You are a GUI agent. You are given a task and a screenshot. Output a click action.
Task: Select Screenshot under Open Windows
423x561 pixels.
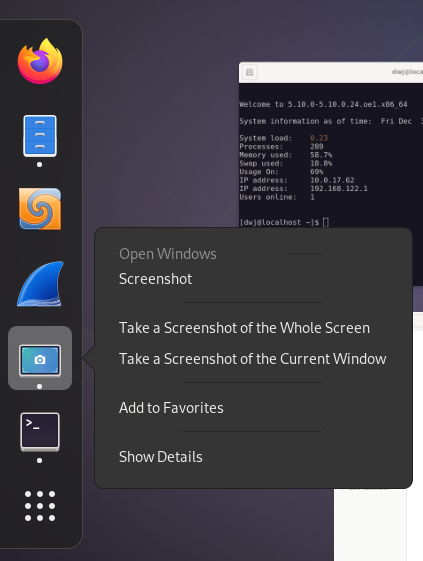tap(155, 279)
